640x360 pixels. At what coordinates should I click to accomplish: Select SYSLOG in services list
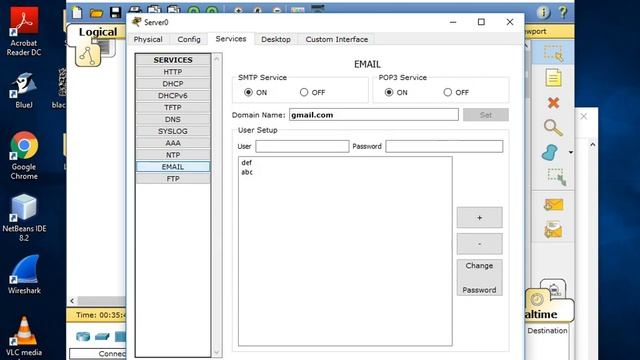click(173, 131)
